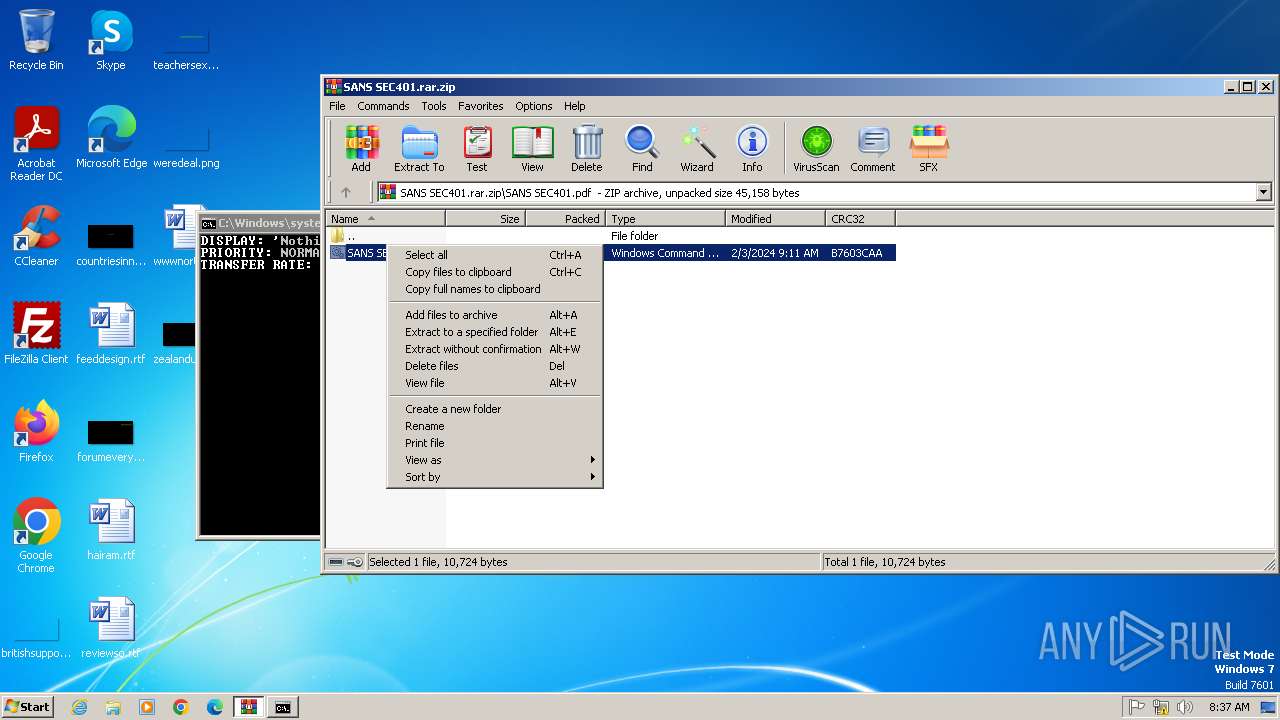Open the Favorites menu
Screen dimensions: 1280x720
(x=481, y=106)
